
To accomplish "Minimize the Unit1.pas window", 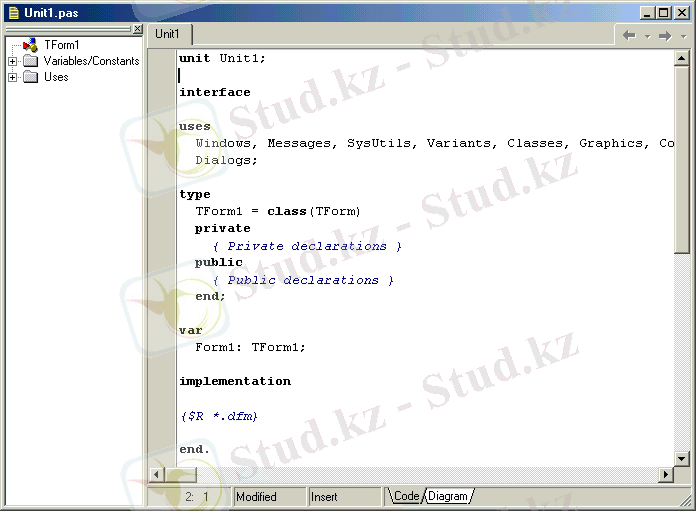I will point(647,13).
